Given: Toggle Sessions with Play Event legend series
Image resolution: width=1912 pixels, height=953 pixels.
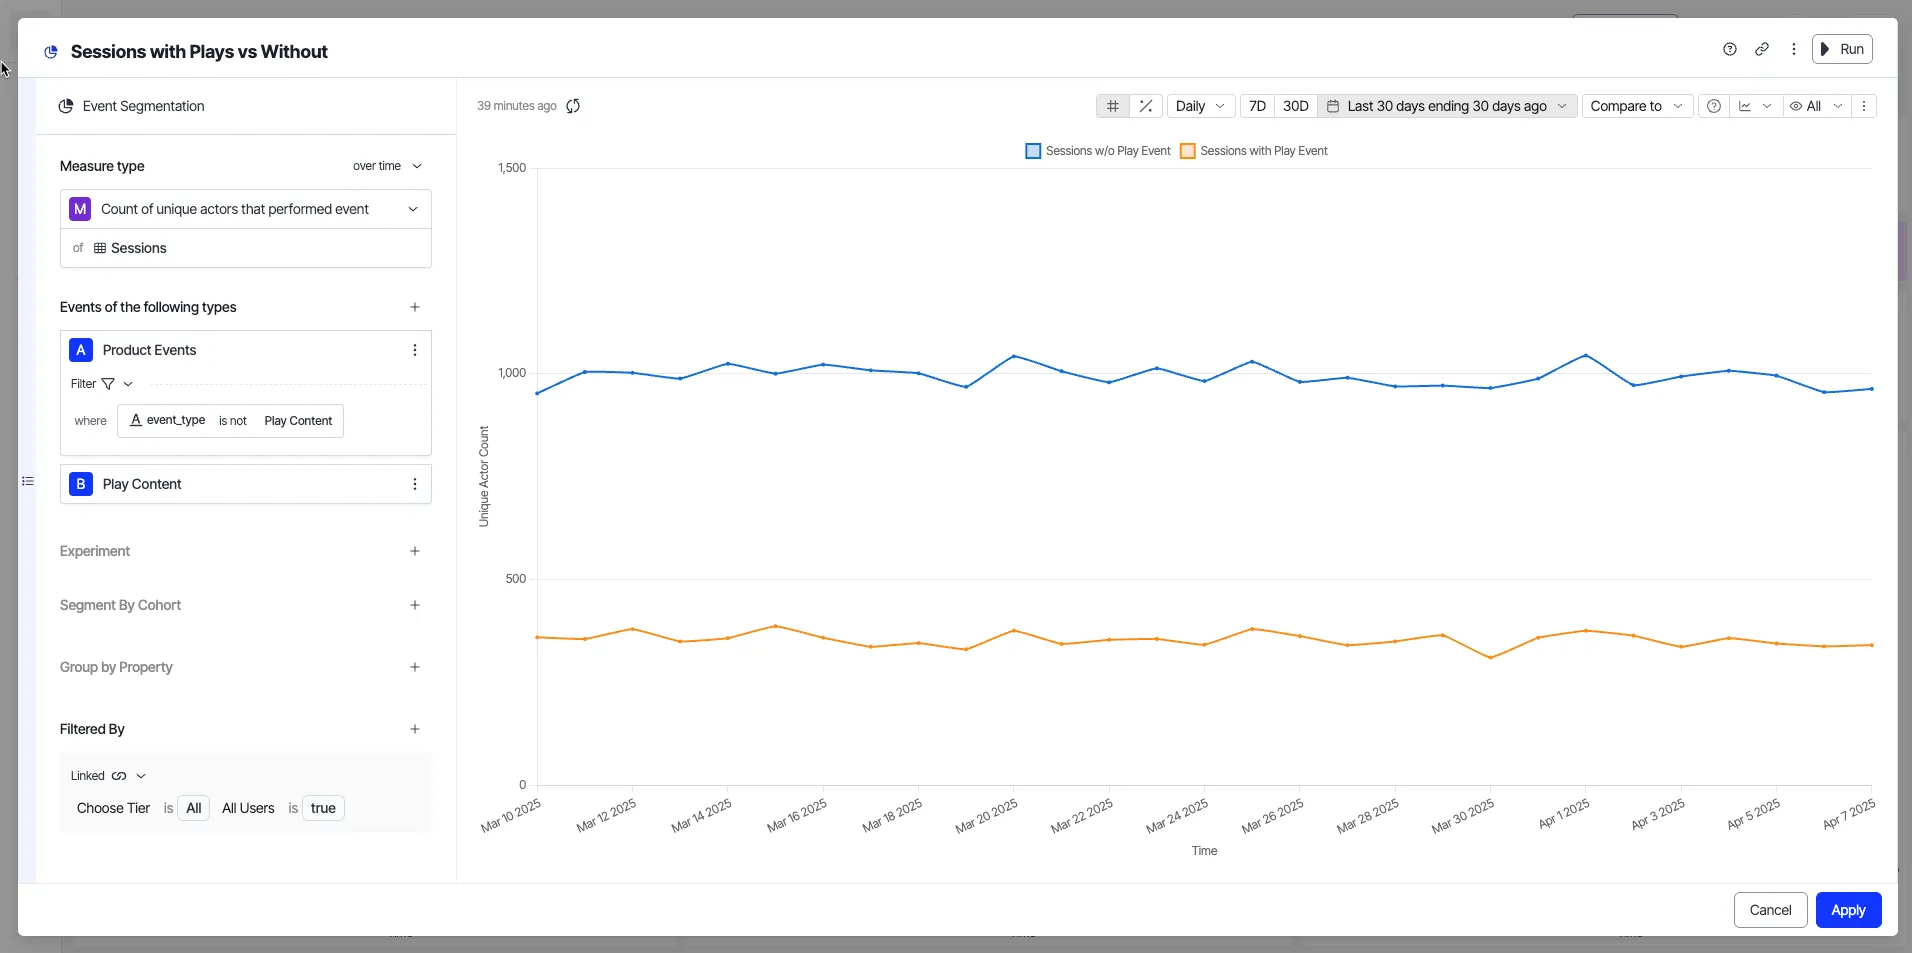Looking at the screenshot, I should [x=1254, y=151].
